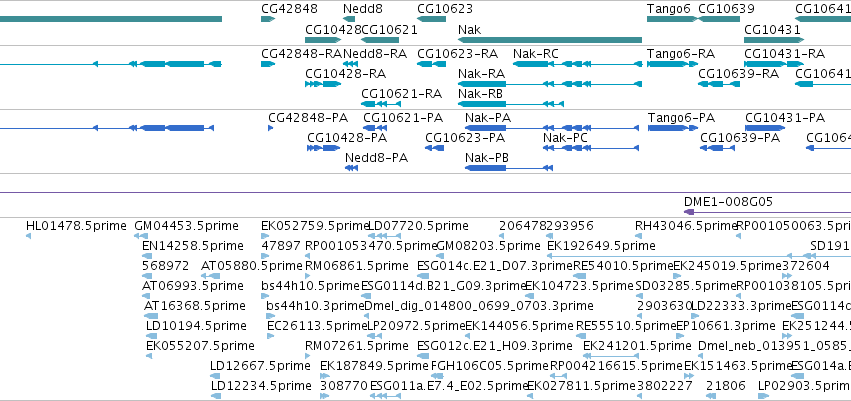This screenshot has width=851, height=401.
Task: Select the AT16368.5prime EST label
Action: point(195,306)
